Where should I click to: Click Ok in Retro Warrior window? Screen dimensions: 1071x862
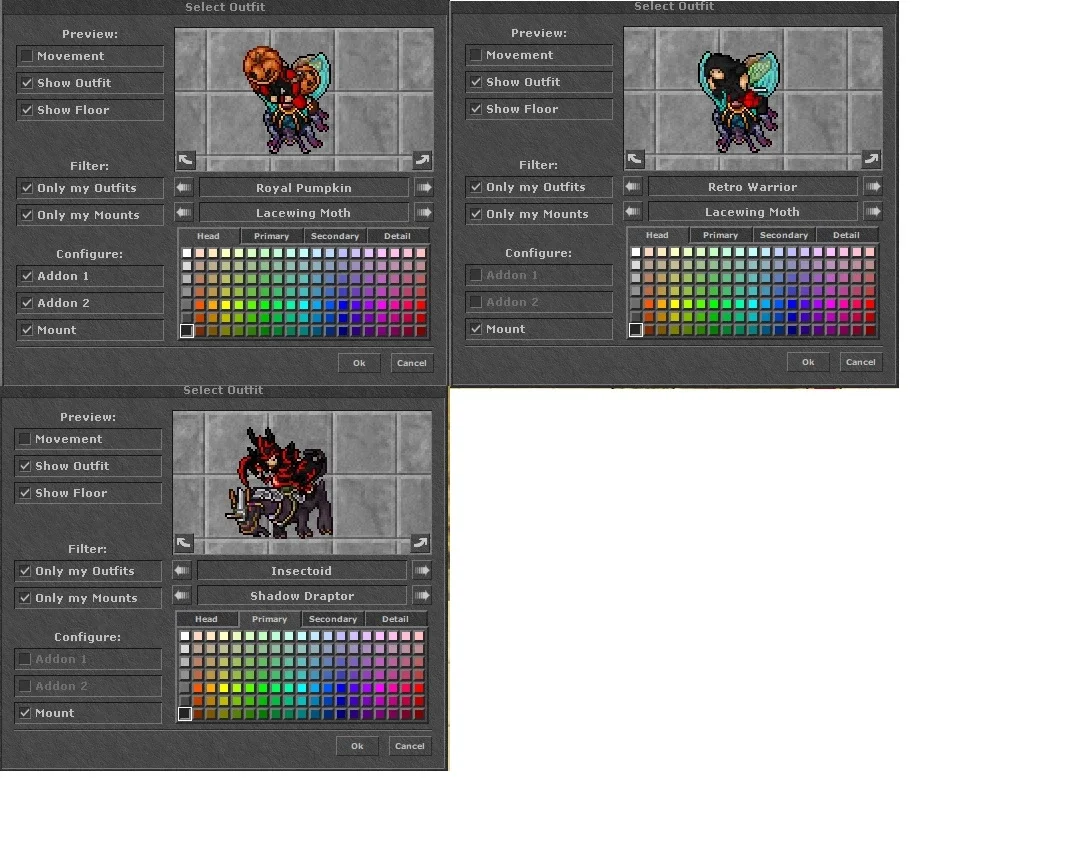(808, 362)
